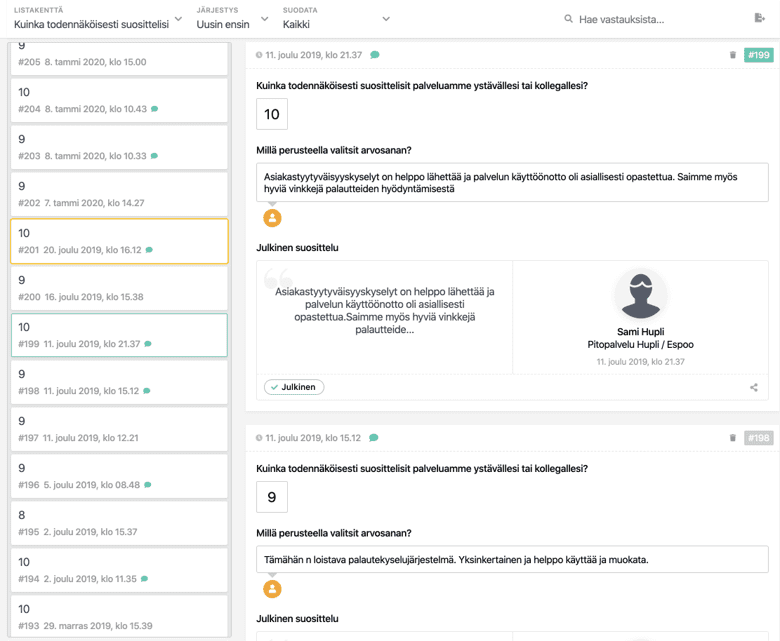Delete response #199 with trash icon
The width and height of the screenshot is (780, 641).
tap(733, 55)
